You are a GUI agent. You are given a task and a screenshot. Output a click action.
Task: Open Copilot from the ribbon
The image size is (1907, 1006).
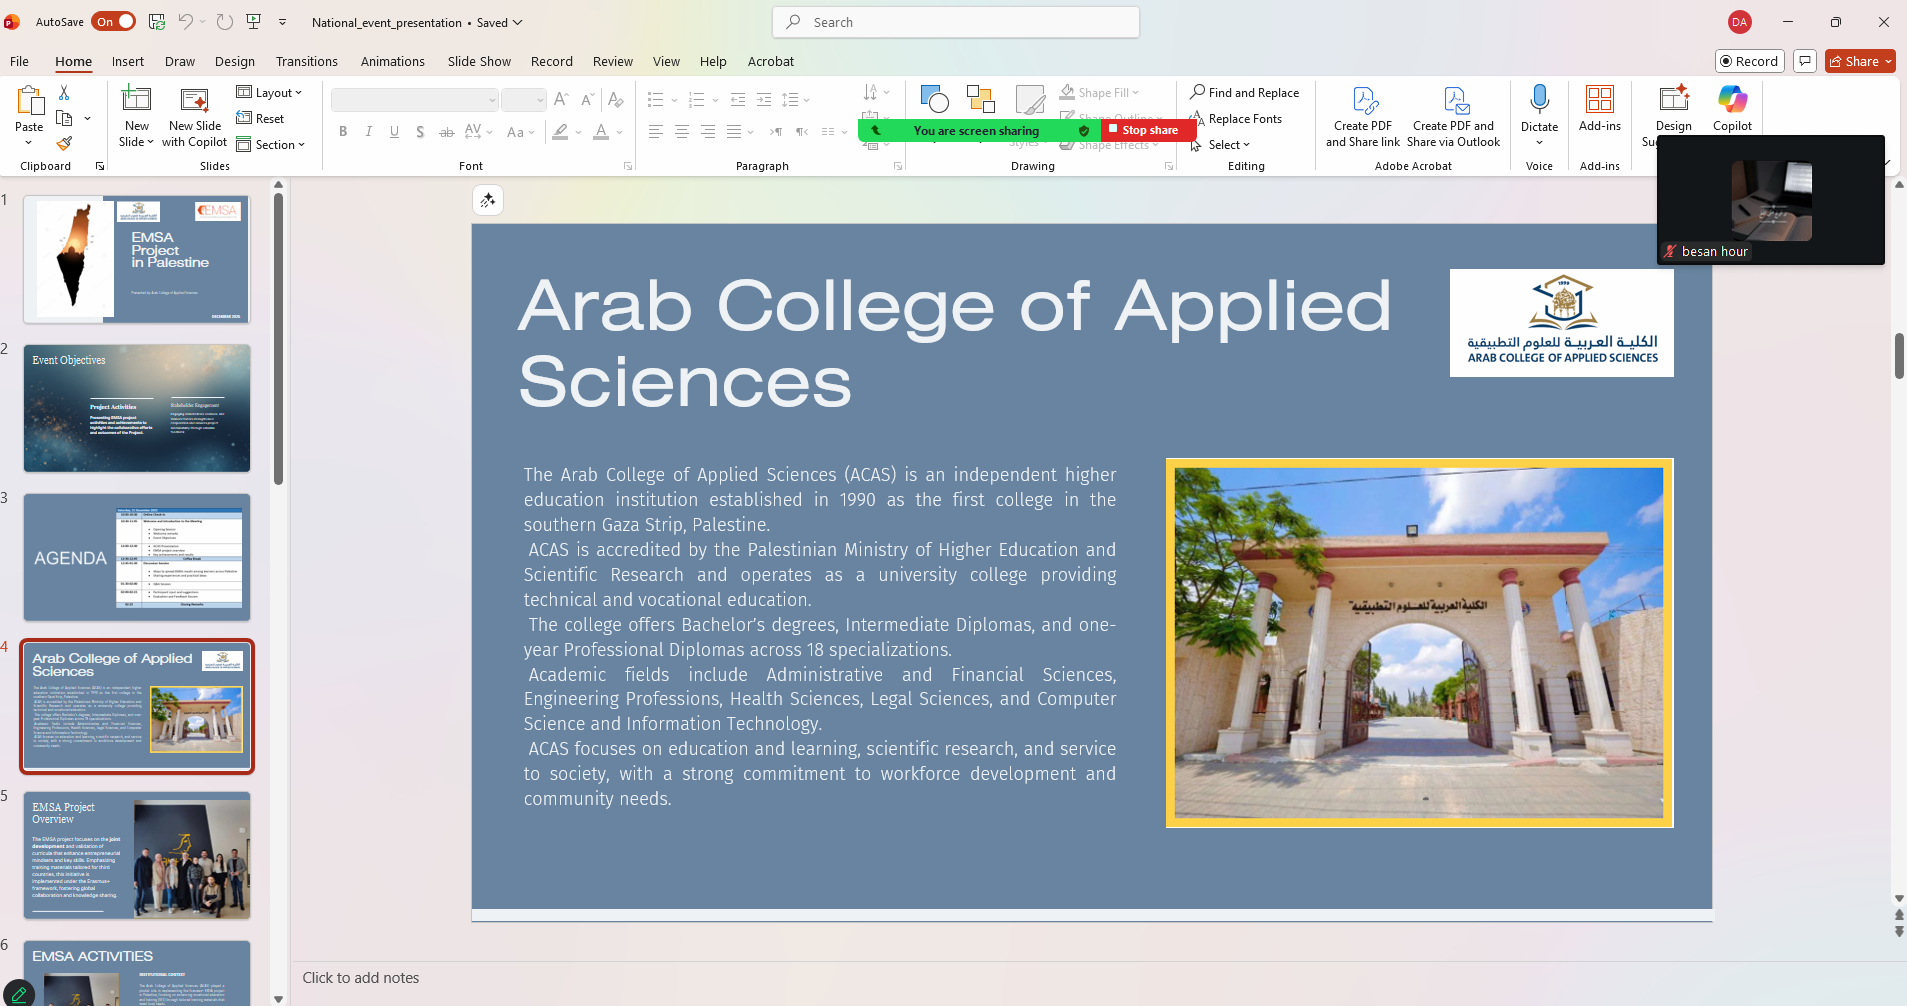click(x=1732, y=101)
